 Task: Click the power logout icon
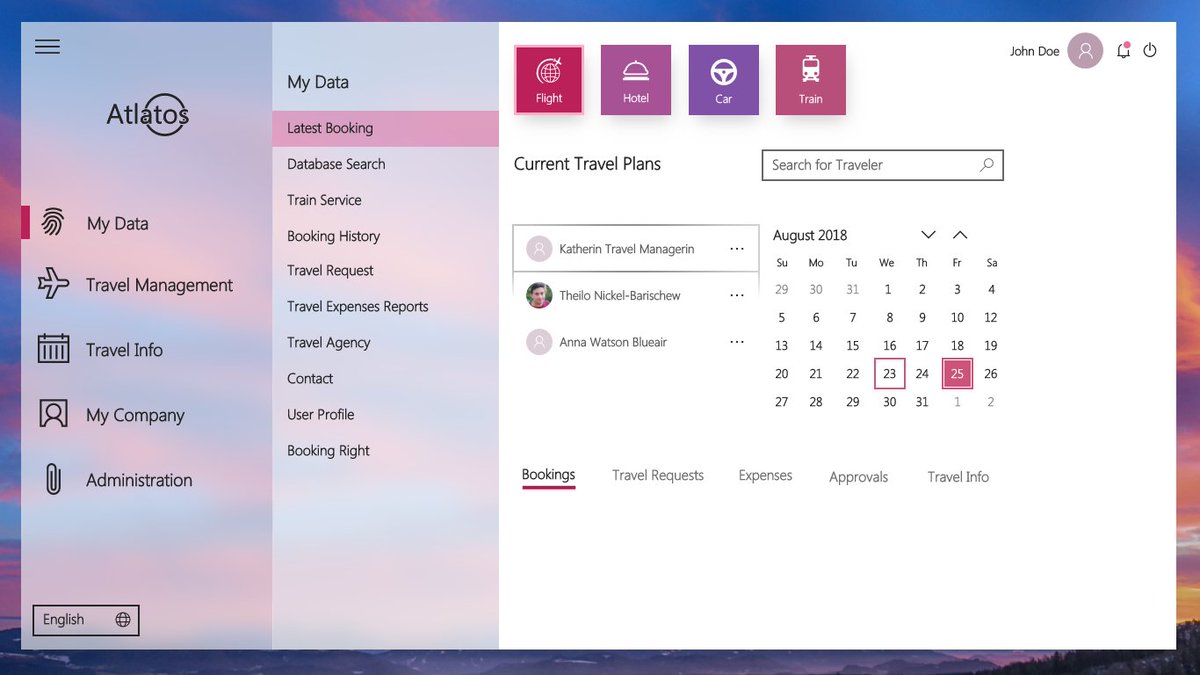point(1150,50)
